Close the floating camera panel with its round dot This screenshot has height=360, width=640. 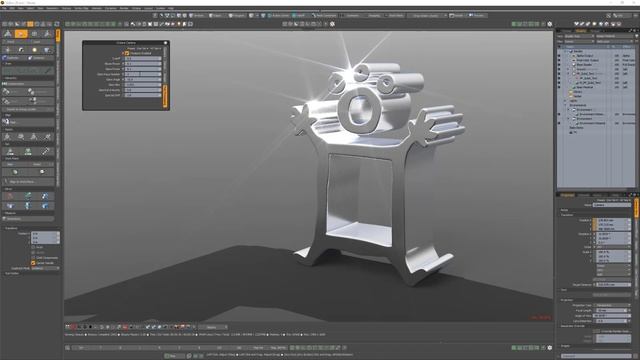(x=165, y=43)
